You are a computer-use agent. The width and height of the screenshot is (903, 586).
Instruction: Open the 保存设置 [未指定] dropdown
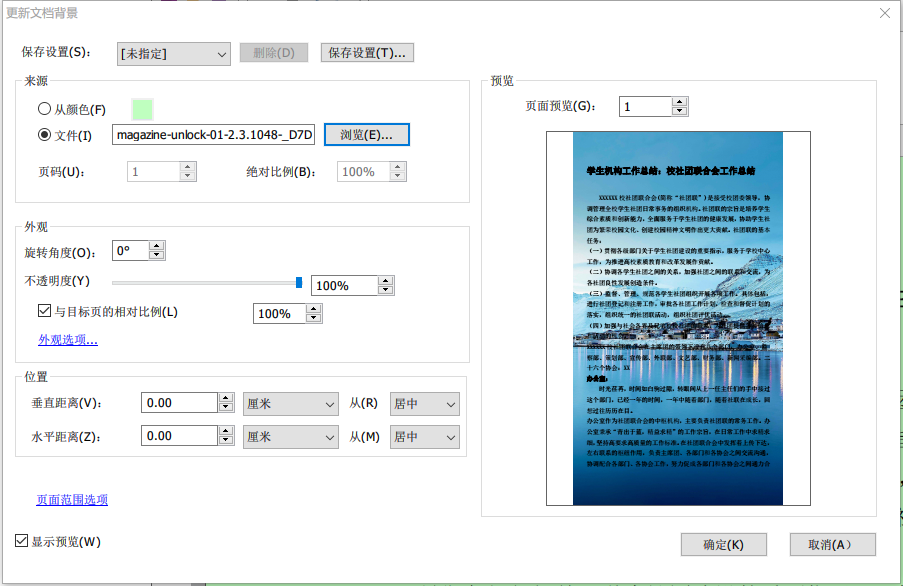173,52
